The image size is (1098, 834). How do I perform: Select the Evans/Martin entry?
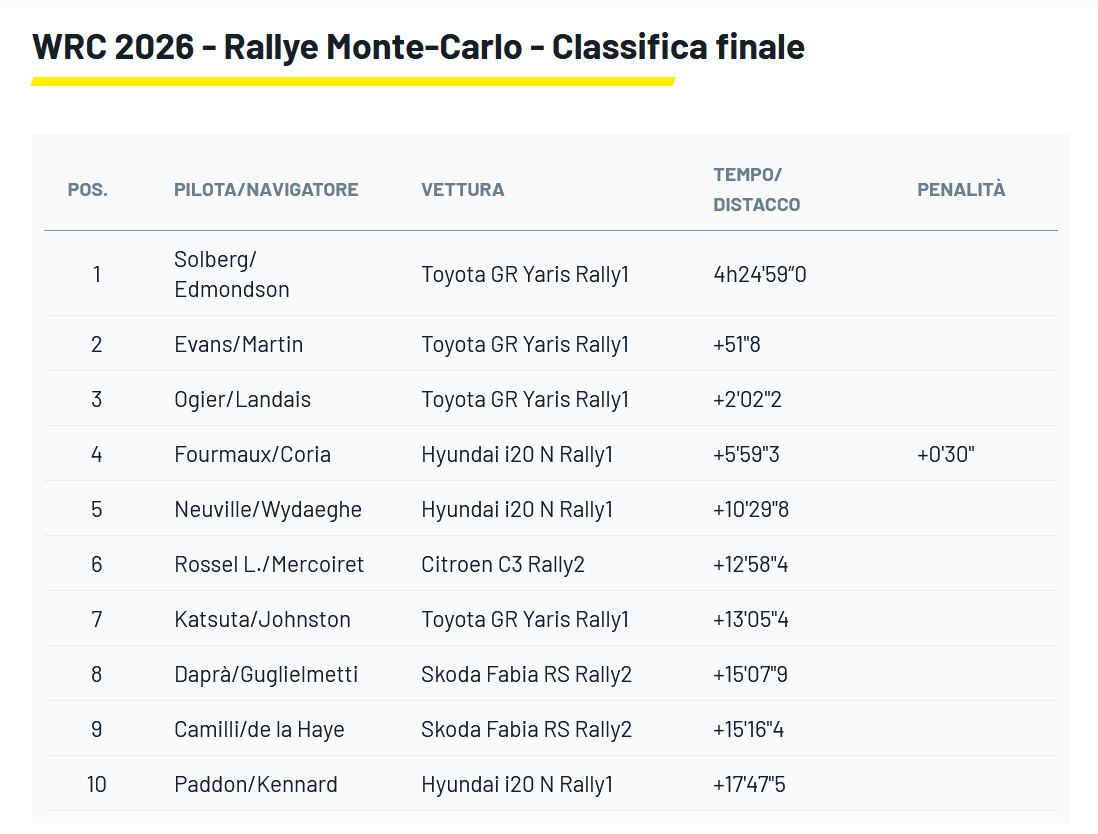coord(239,344)
